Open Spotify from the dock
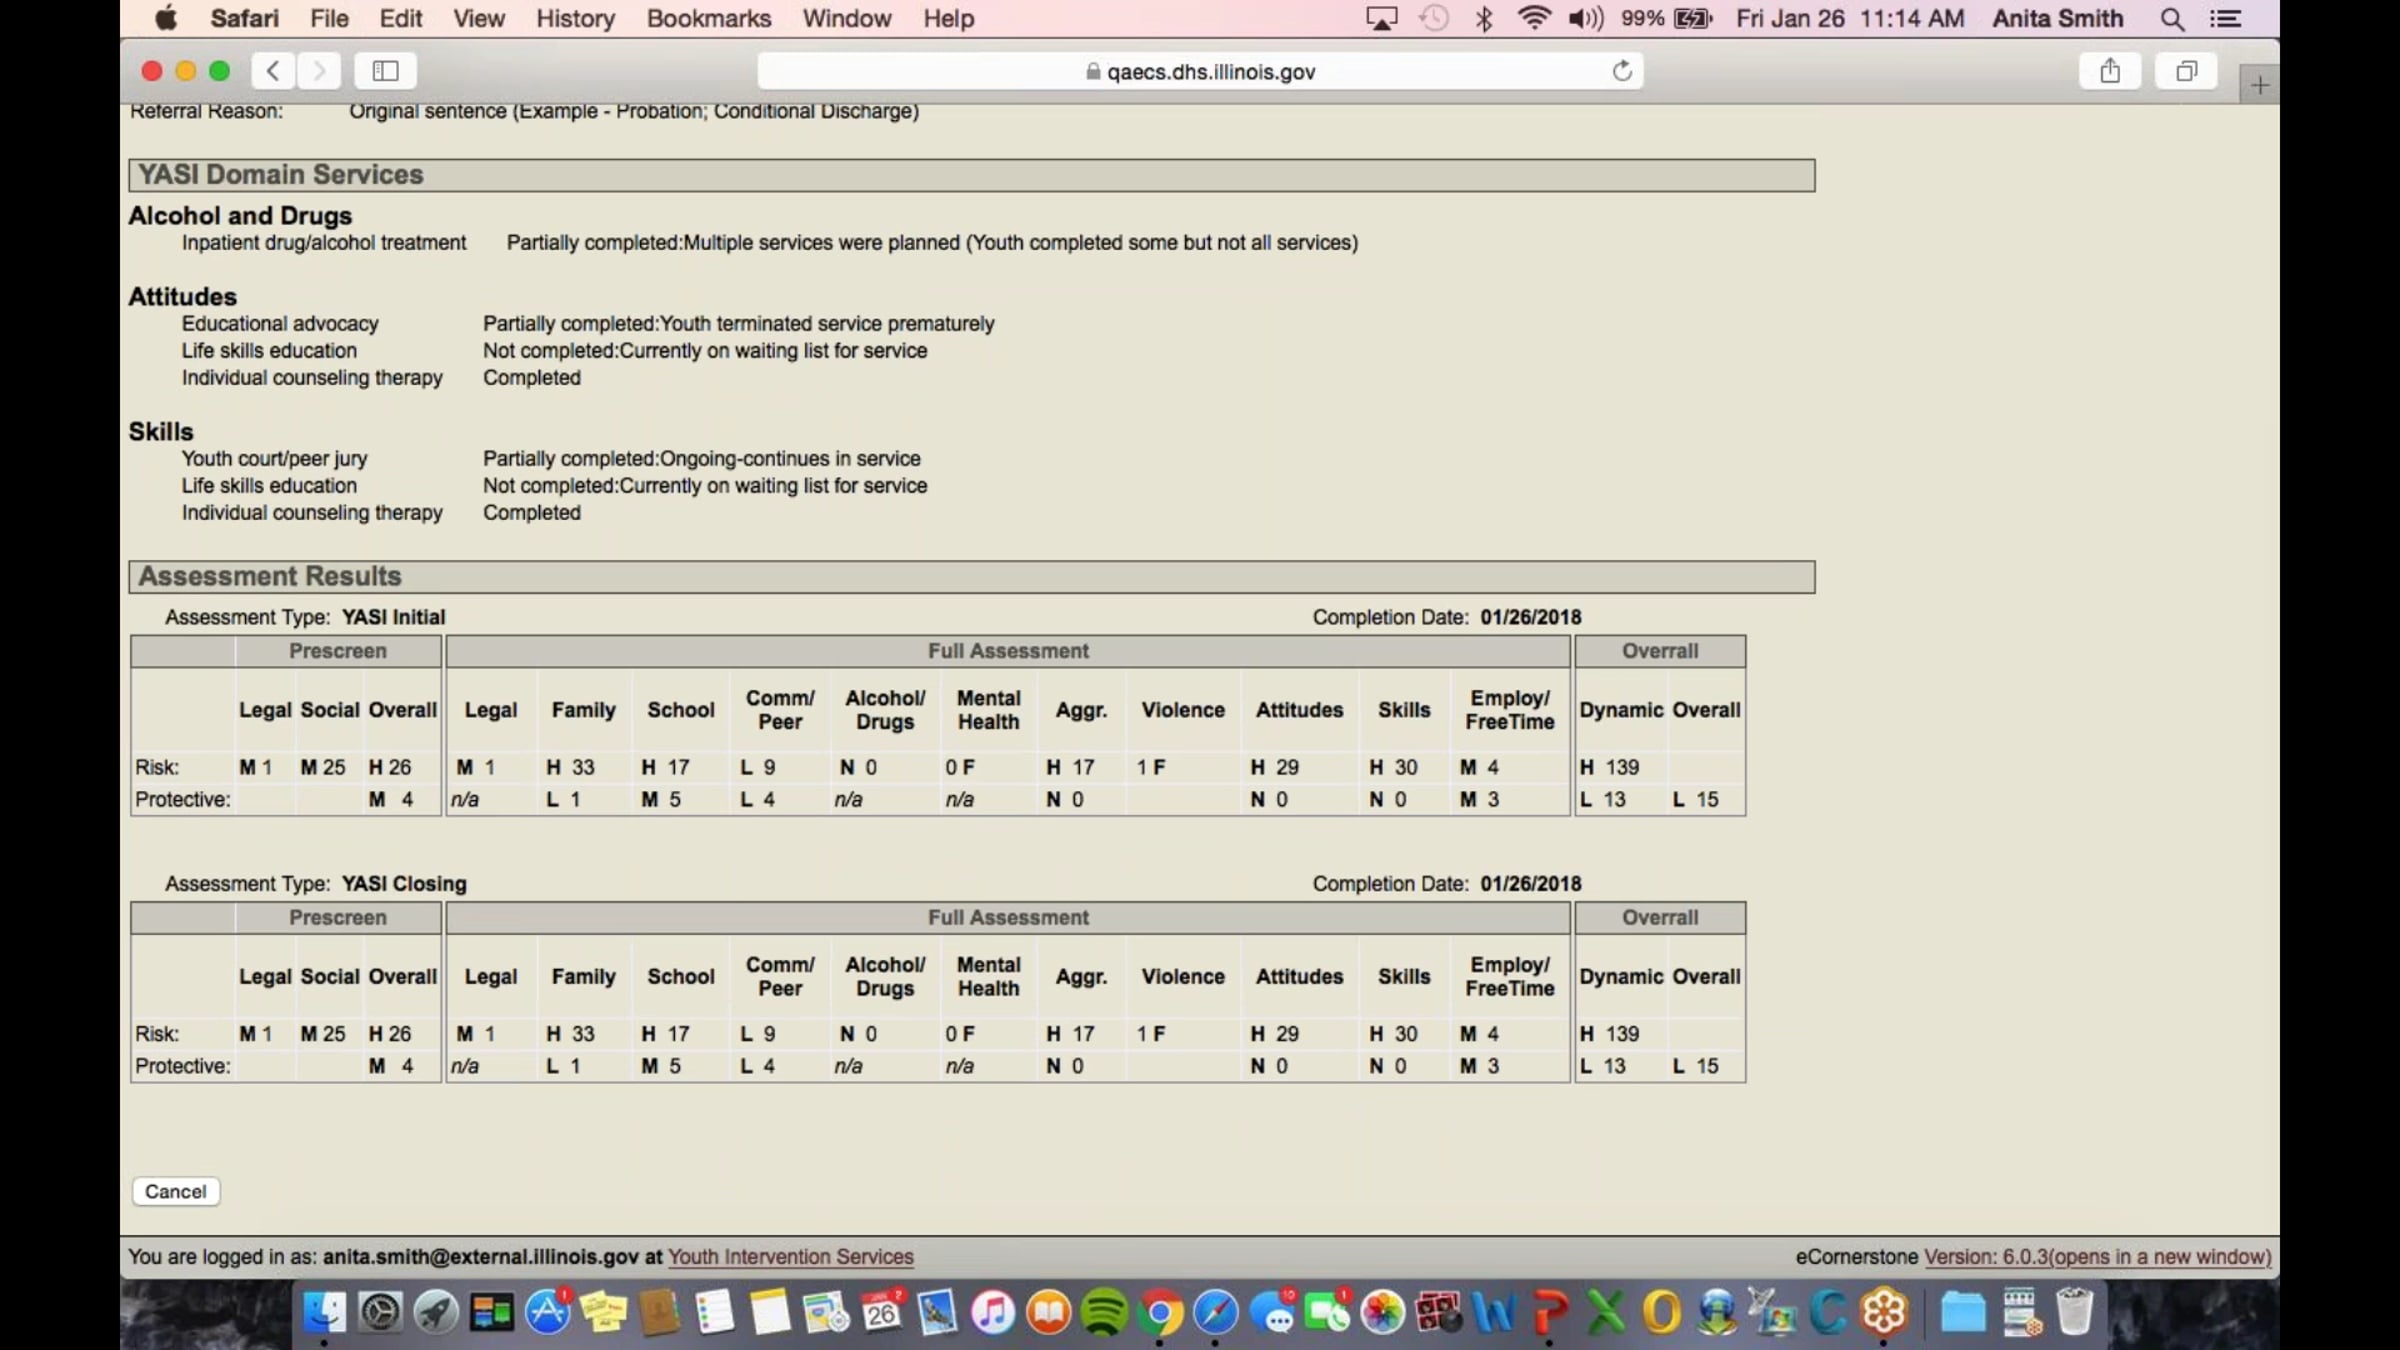The image size is (2400, 1350). coord(1104,1311)
